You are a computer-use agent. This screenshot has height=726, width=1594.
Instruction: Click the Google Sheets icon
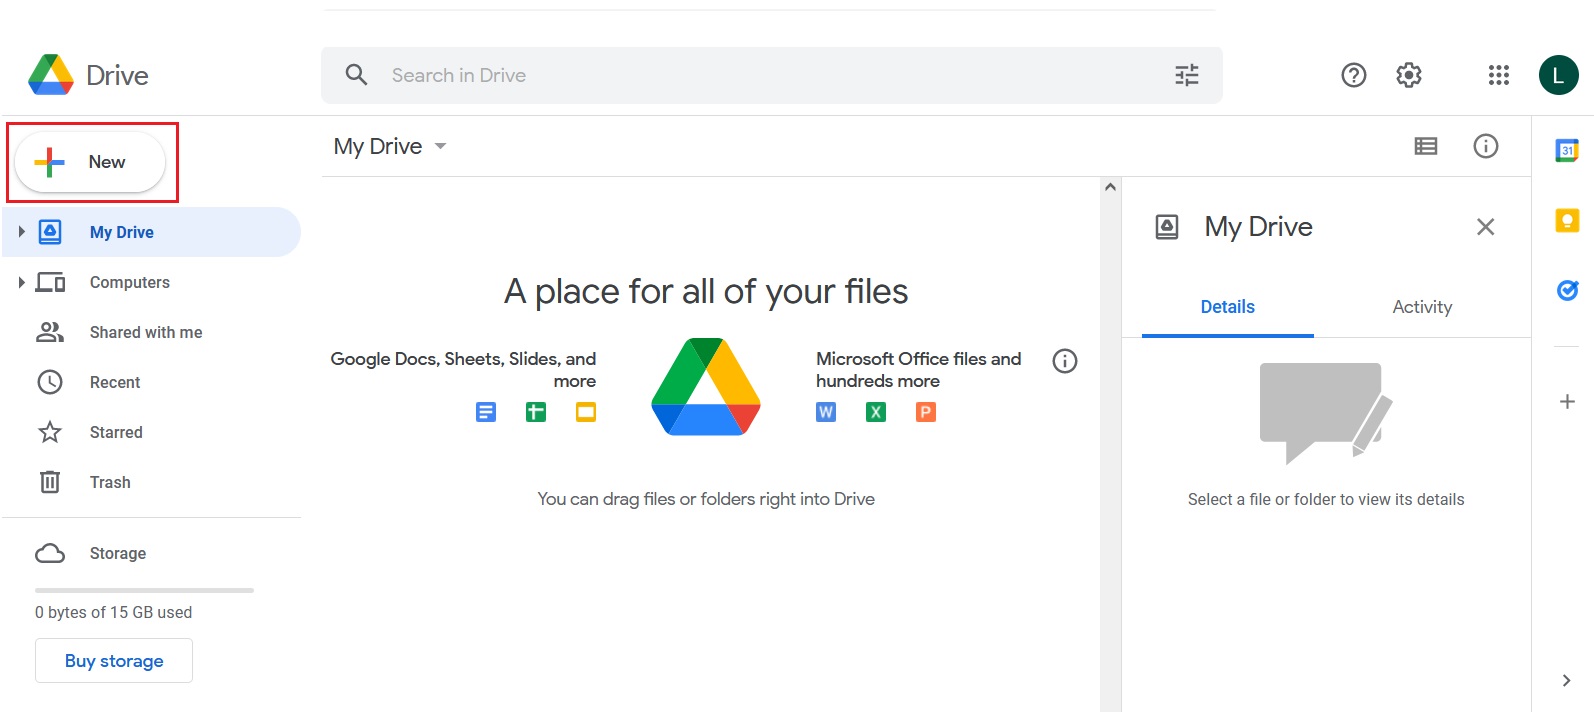[536, 412]
